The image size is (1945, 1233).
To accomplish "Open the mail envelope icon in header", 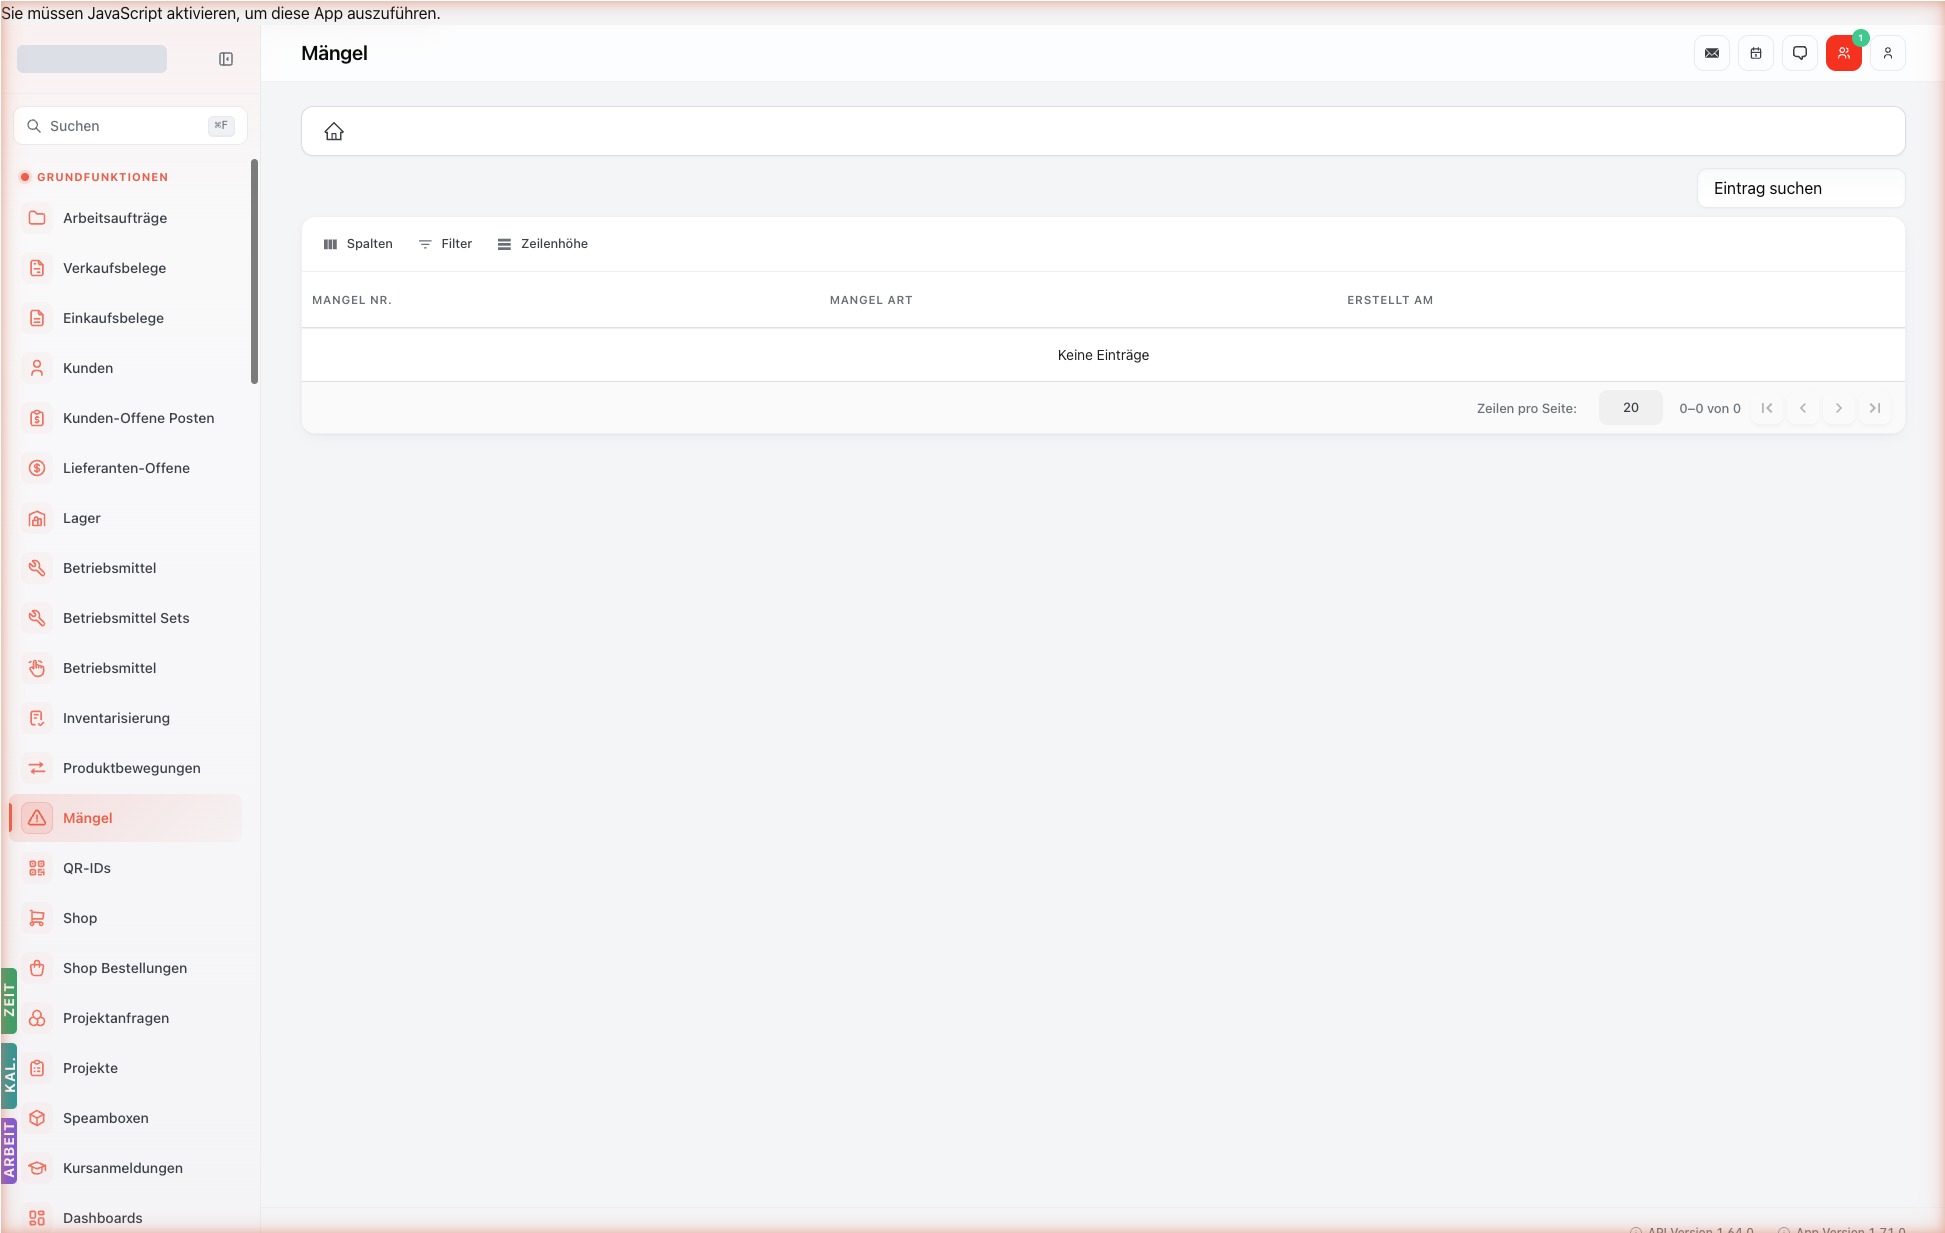I will click(x=1712, y=53).
